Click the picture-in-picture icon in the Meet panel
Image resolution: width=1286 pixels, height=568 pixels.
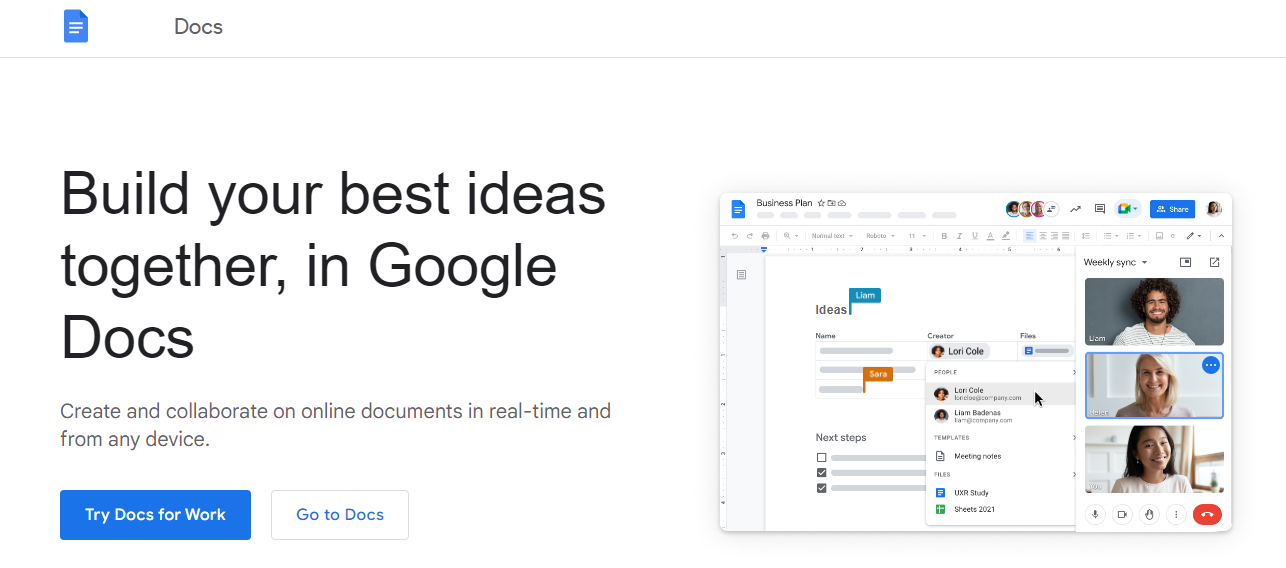pos(1186,262)
